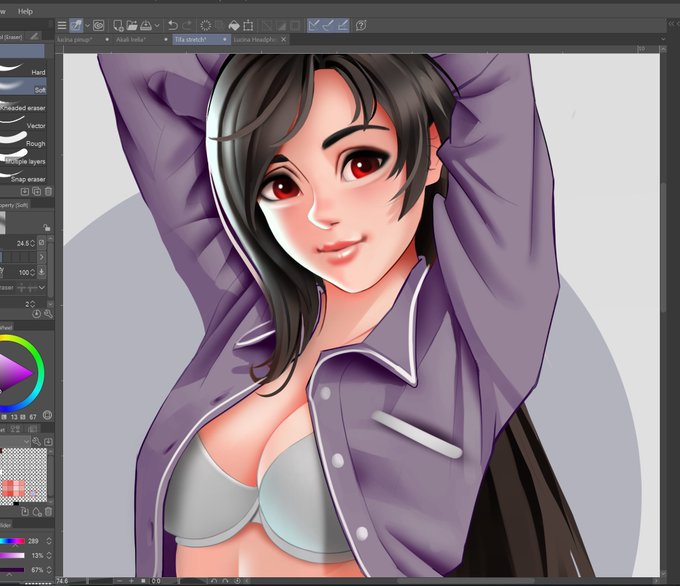Screen dimensions: 680x586
Task: Open the Save icon dropdown arrow
Action: point(157,26)
